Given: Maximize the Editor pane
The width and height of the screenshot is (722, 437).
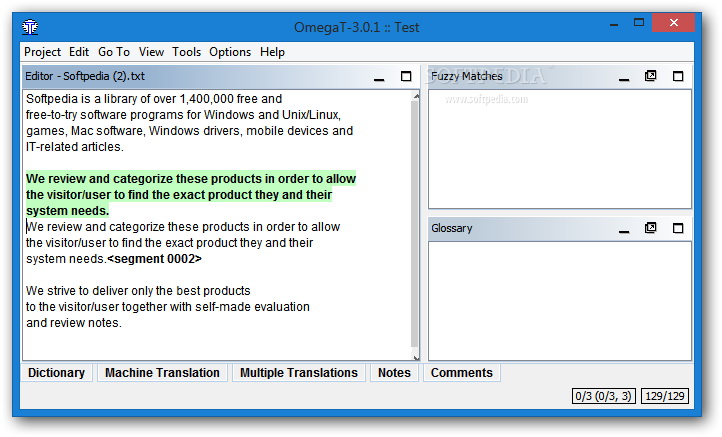Looking at the screenshot, I should point(406,77).
